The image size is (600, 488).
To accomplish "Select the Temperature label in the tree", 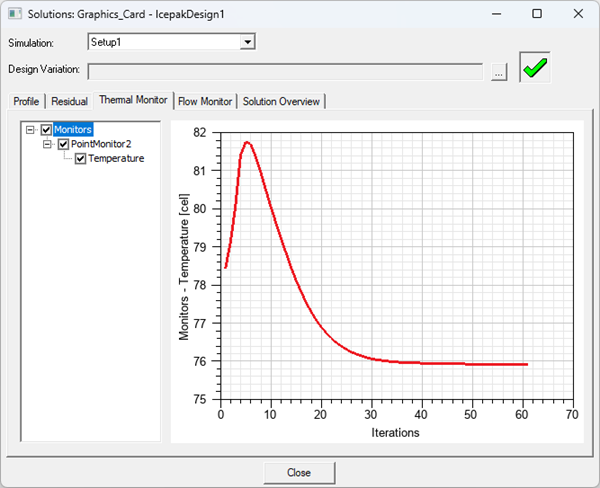I will point(116,159).
